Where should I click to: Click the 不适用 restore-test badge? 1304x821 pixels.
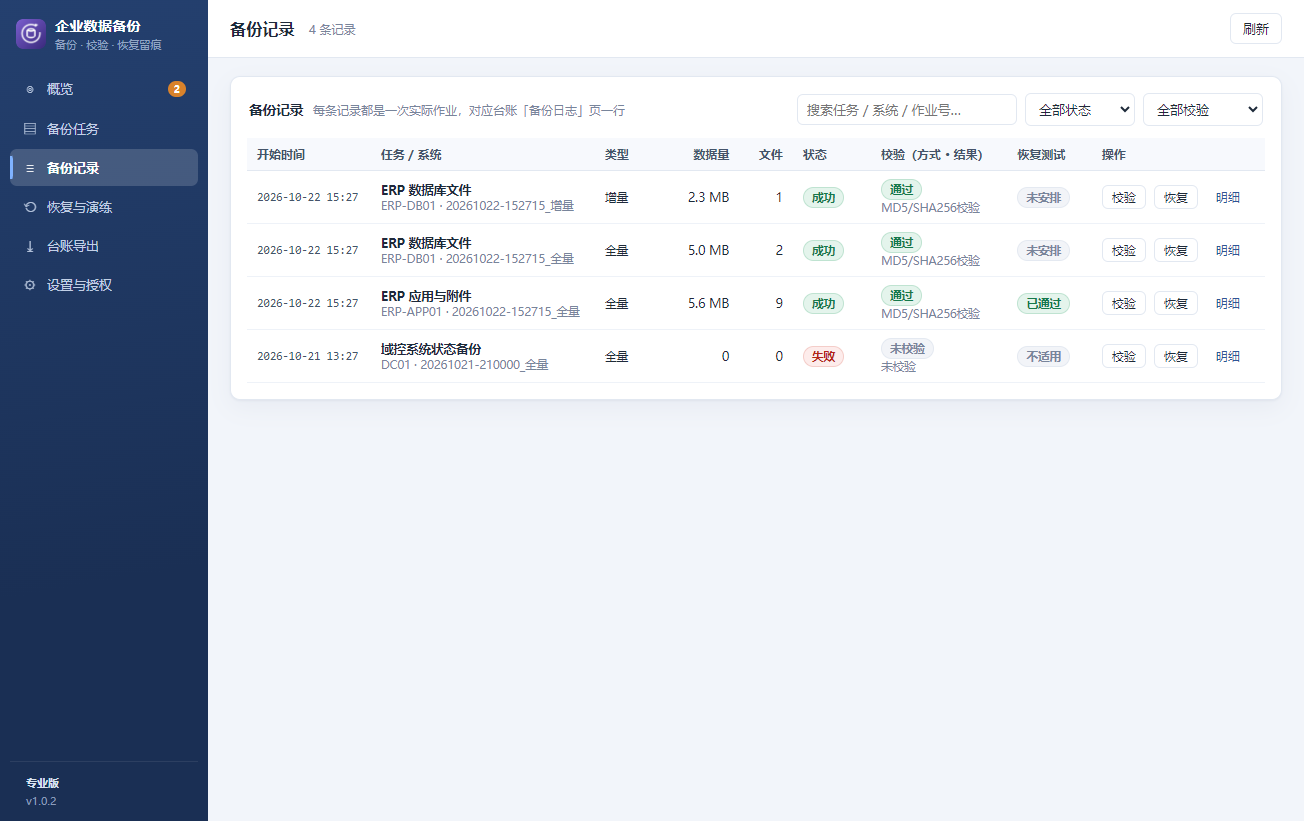pos(1043,356)
